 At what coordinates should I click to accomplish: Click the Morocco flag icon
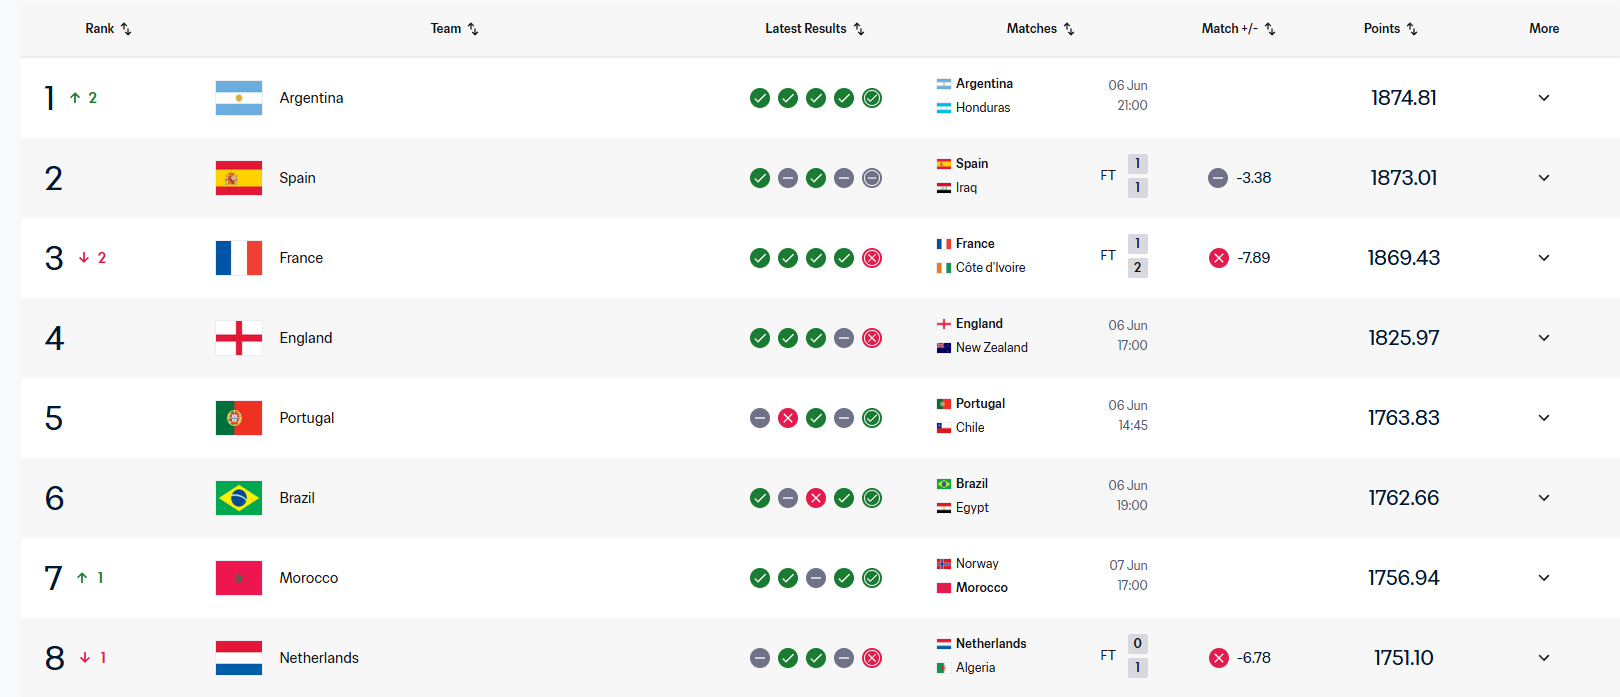coord(239,578)
